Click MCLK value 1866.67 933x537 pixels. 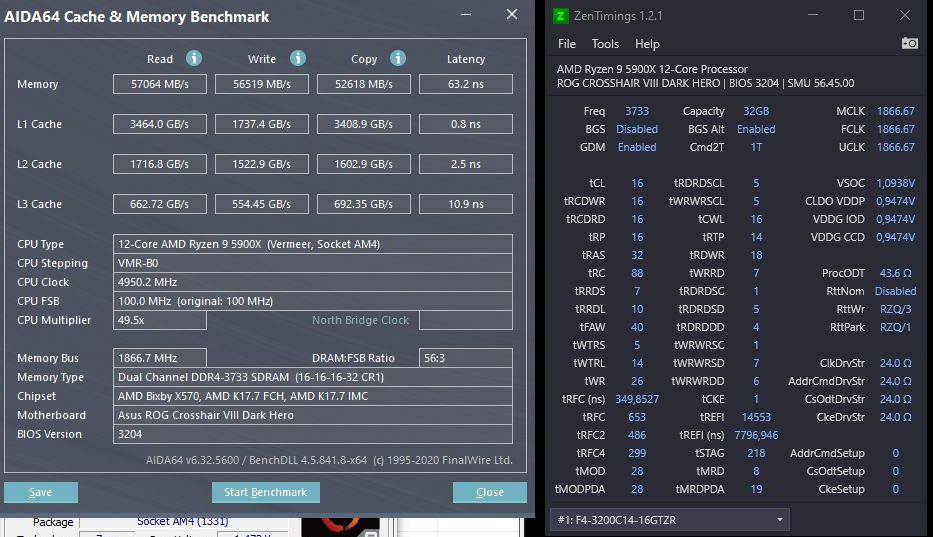pos(896,111)
